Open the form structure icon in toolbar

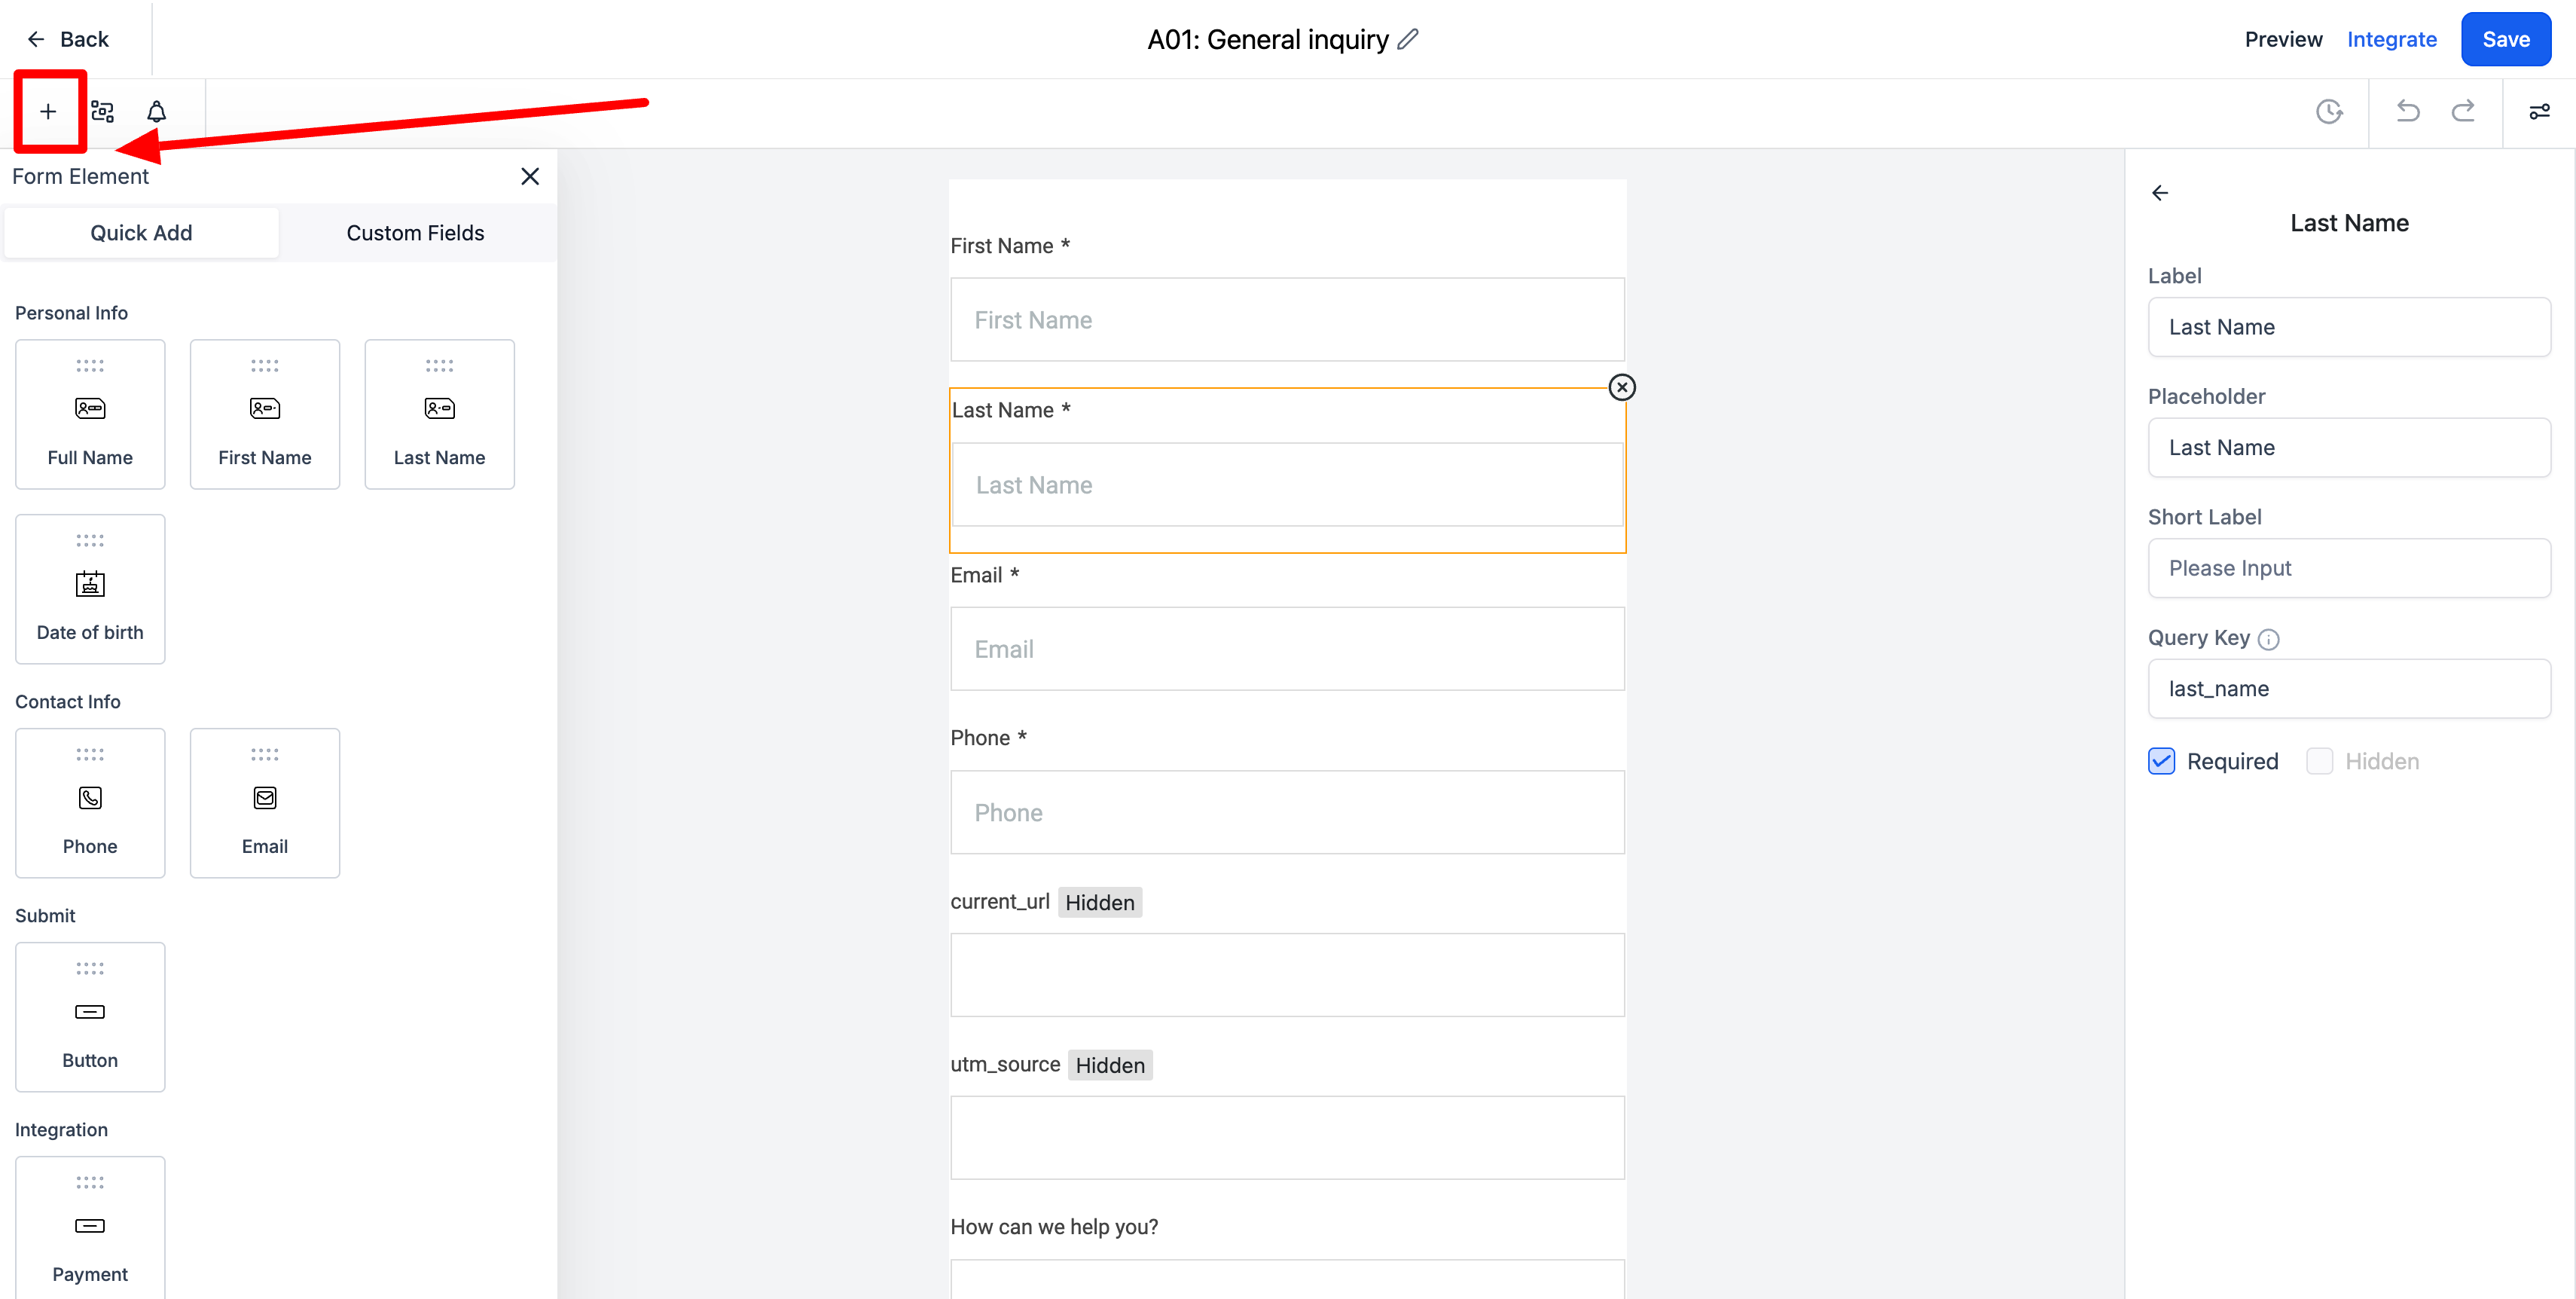click(x=102, y=112)
